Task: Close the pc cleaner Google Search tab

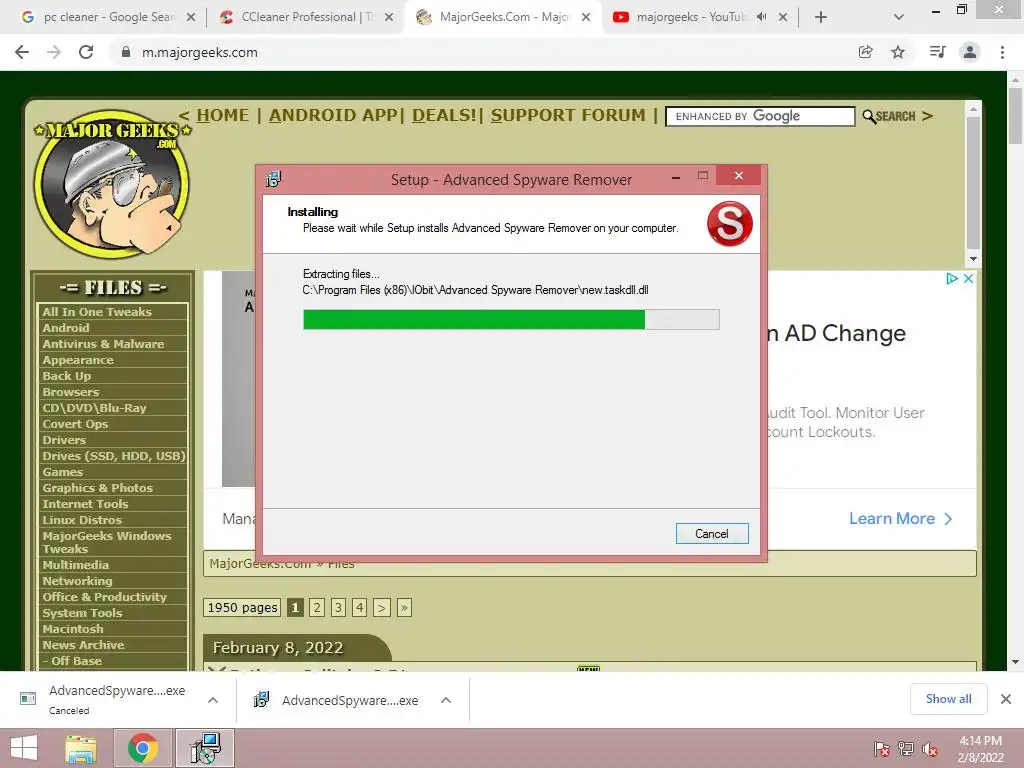Action: [191, 18]
